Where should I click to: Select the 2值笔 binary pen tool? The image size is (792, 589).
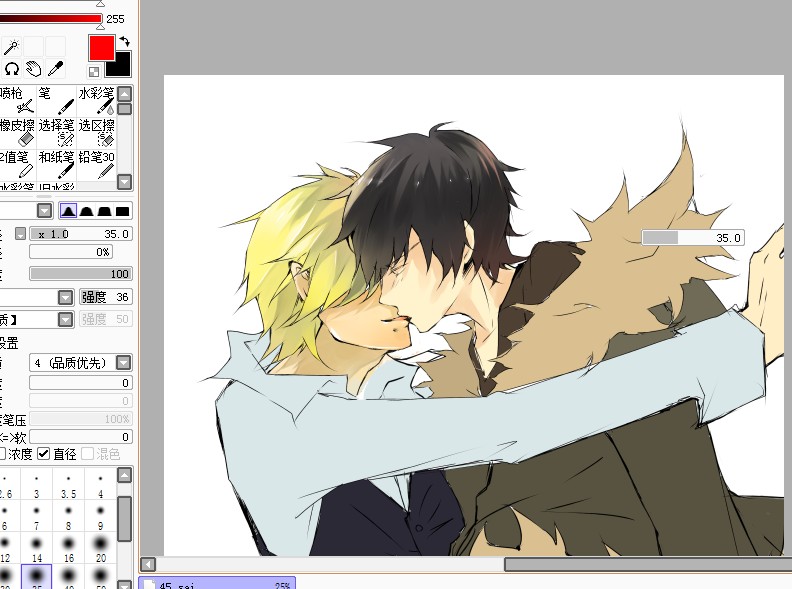click(x=17, y=165)
